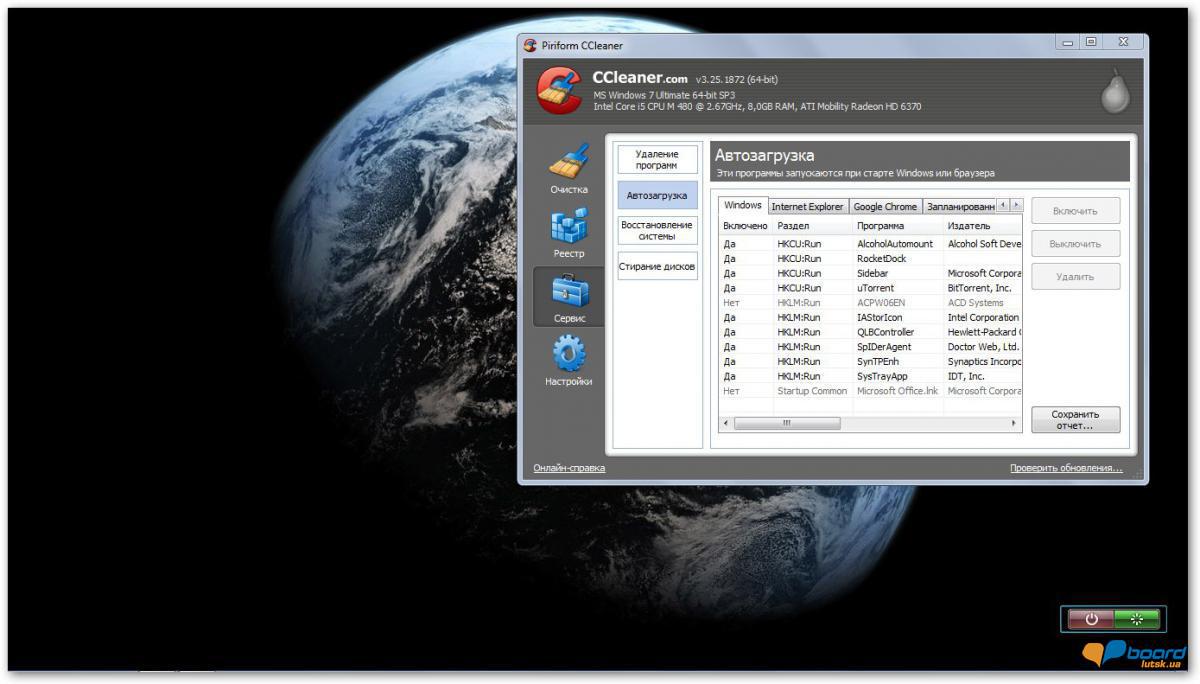The image size is (1200, 684).
Task: Click right arrow of horizontal scrollbar
Action: pyautogui.click(x=1015, y=423)
